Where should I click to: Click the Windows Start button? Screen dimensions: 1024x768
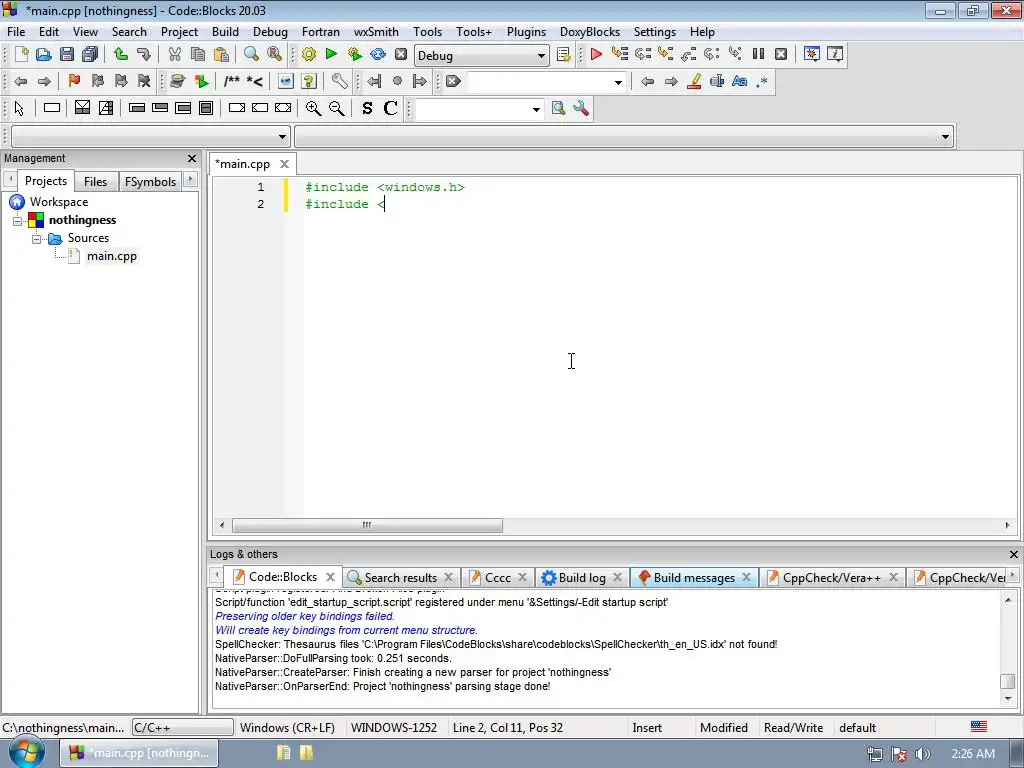point(26,753)
